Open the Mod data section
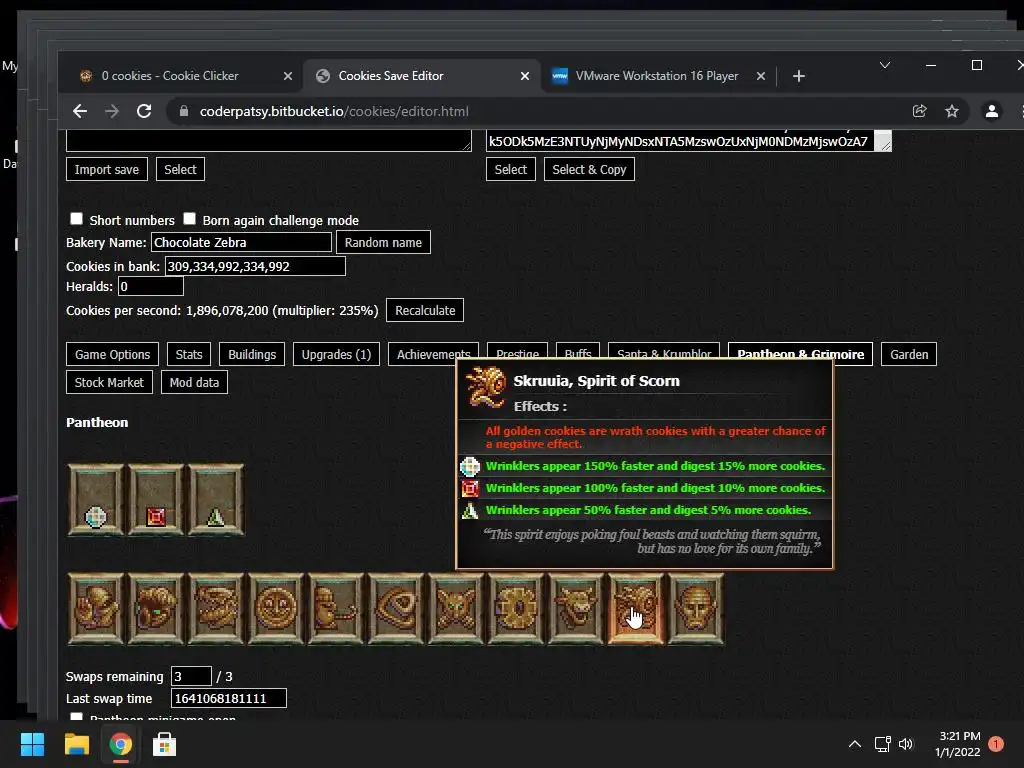1024x768 pixels. (194, 382)
